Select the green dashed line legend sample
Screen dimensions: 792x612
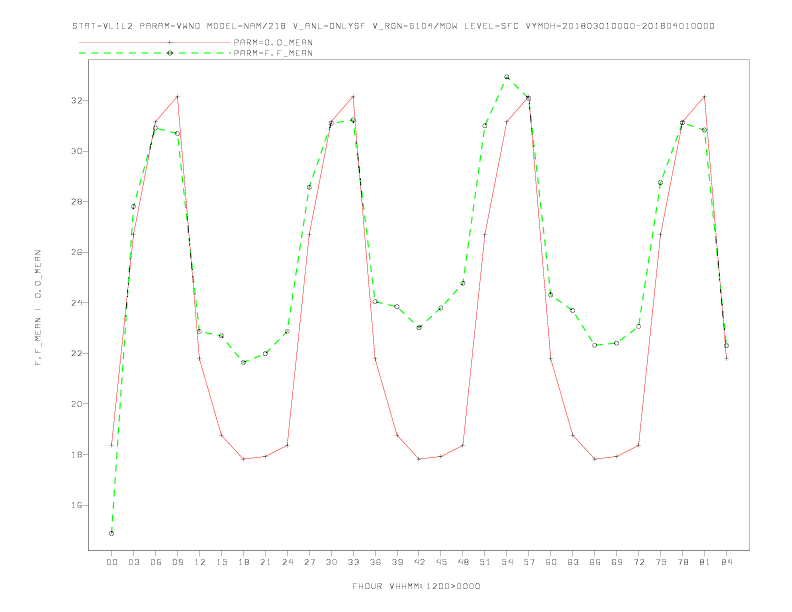click(x=155, y=53)
